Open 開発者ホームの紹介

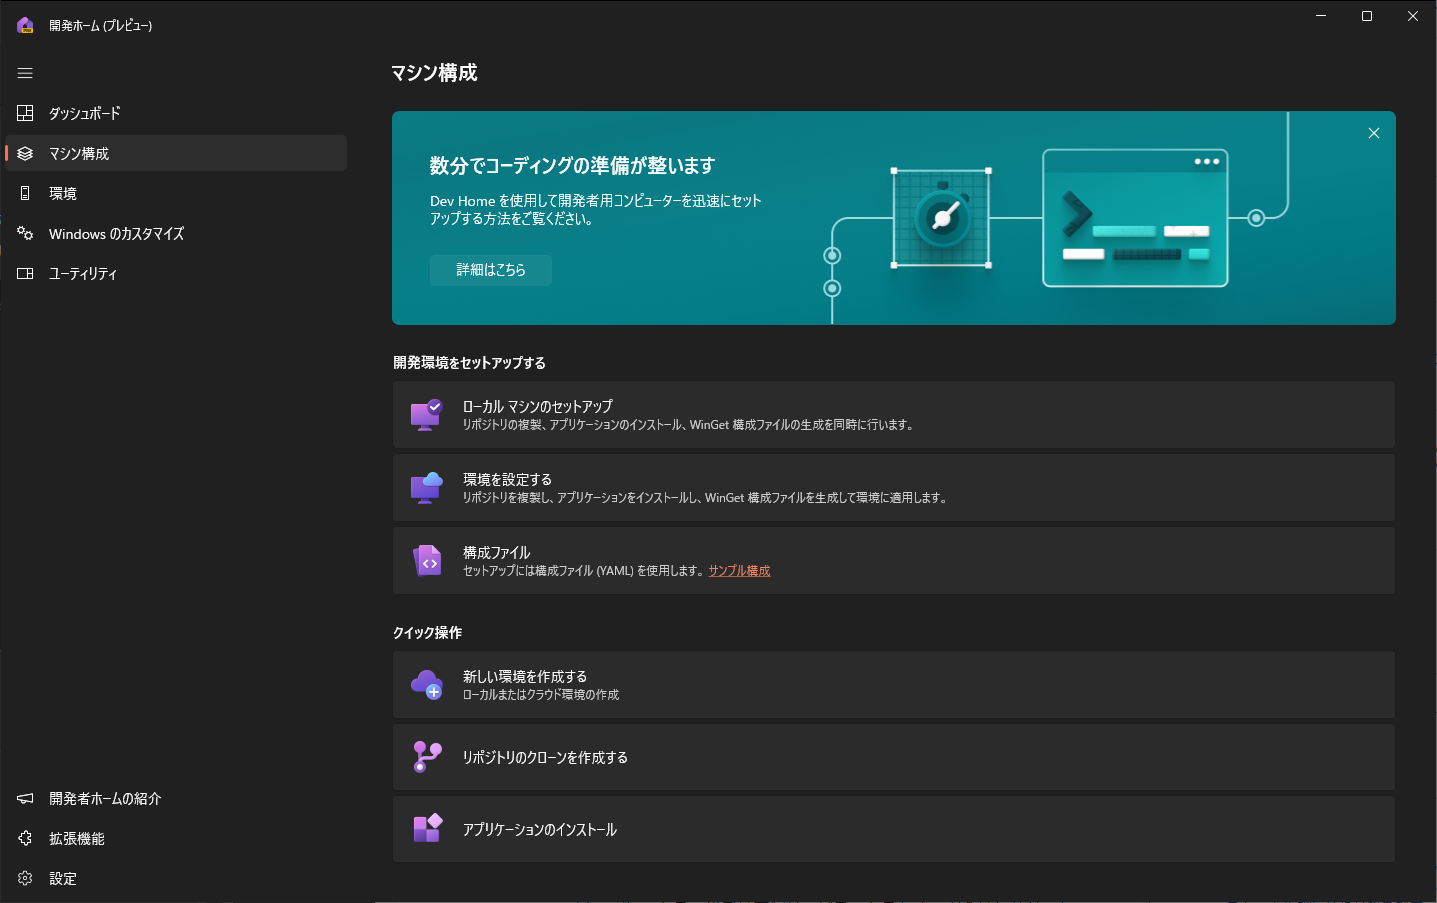tap(176, 798)
